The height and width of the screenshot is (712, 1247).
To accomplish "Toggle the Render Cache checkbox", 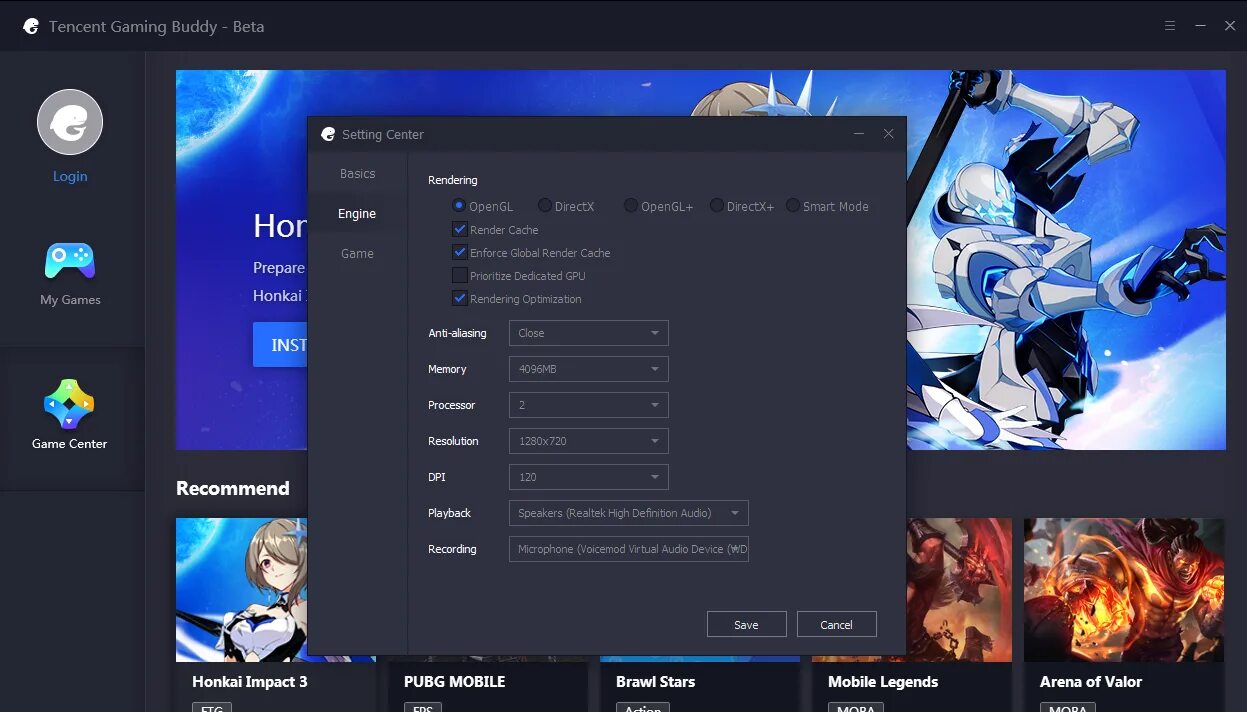I will 460,229.
